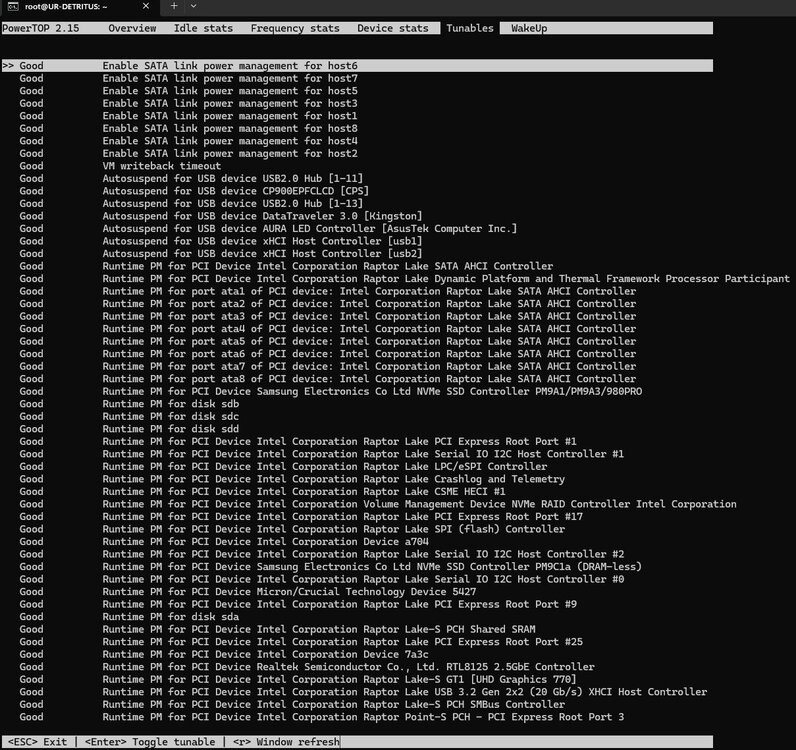Select Runtime PM for Intel Device 7a3c row
This screenshot has height=750, width=796.
[224, 655]
